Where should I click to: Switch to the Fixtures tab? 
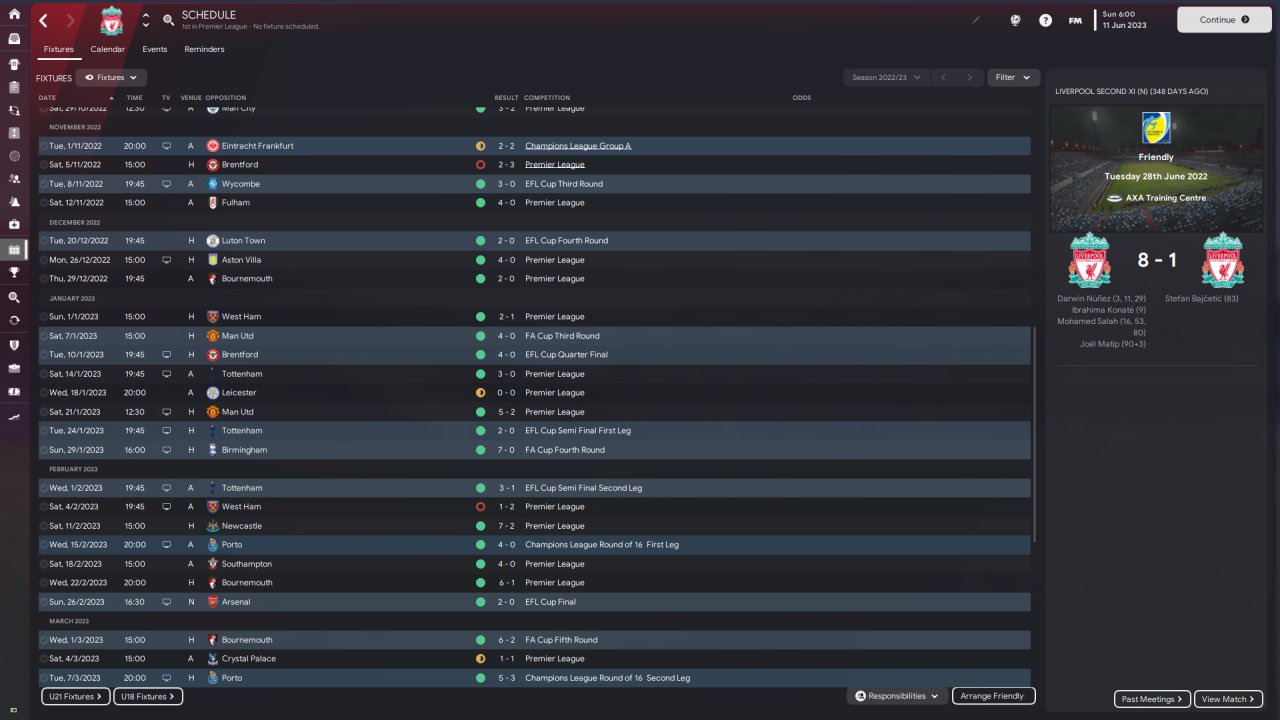[x=59, y=49]
